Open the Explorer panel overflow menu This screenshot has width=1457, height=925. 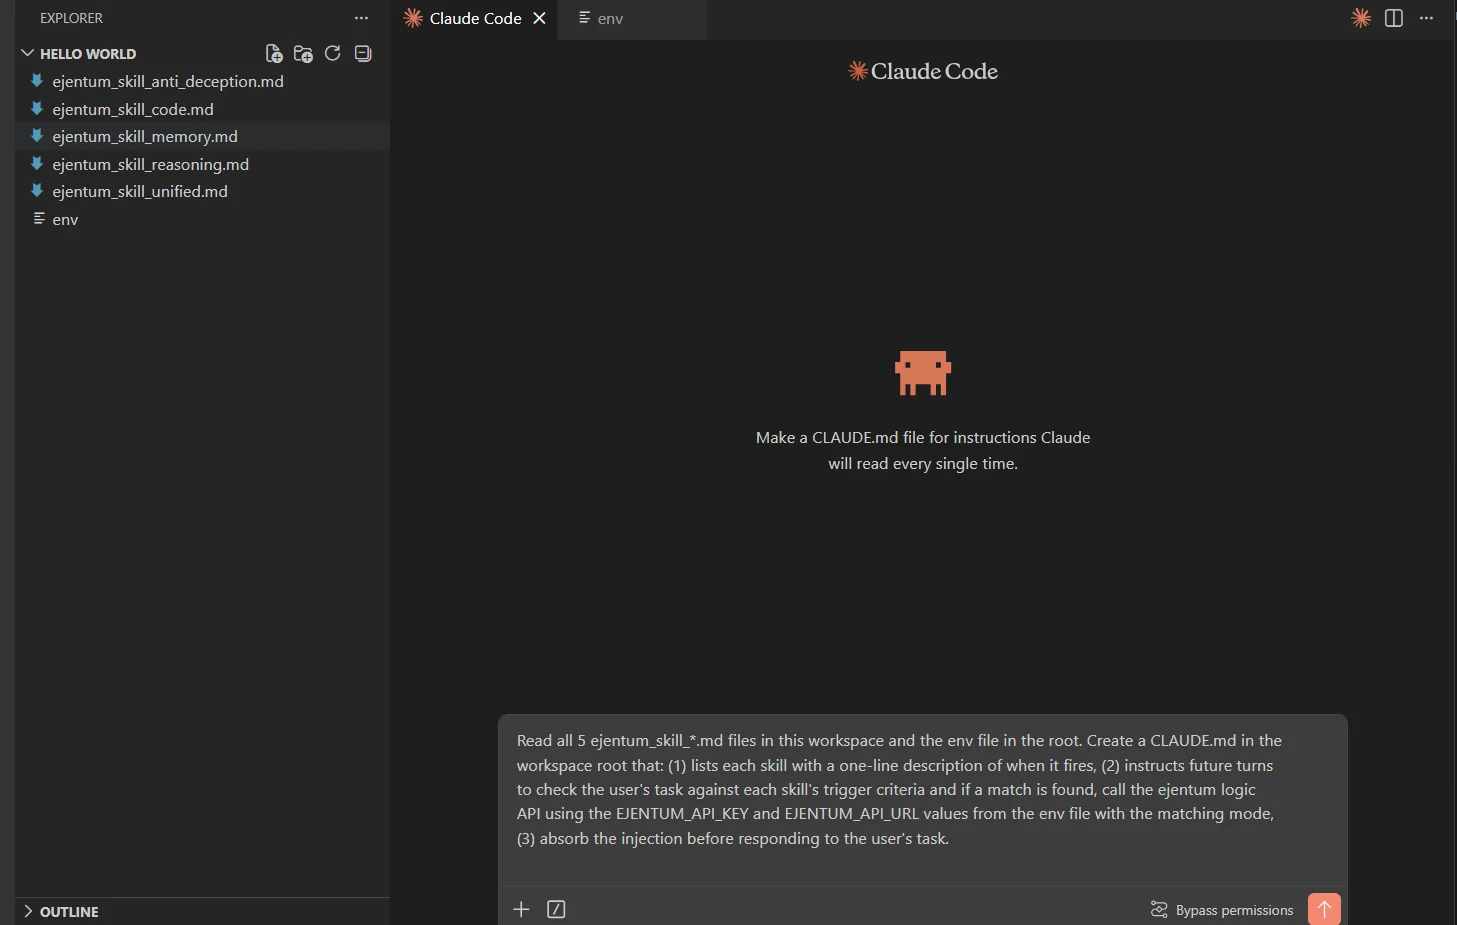tap(361, 17)
